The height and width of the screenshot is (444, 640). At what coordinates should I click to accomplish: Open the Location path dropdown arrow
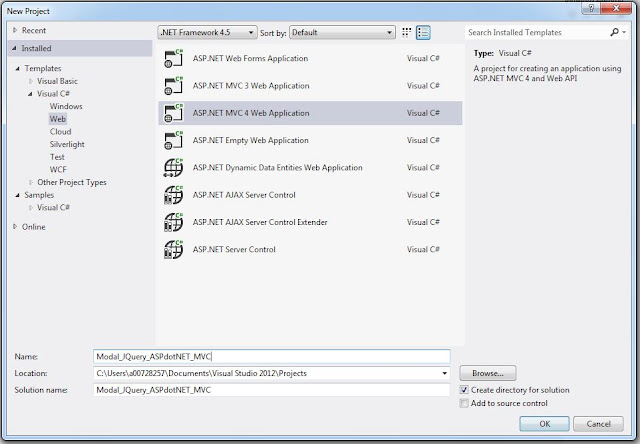[444, 373]
